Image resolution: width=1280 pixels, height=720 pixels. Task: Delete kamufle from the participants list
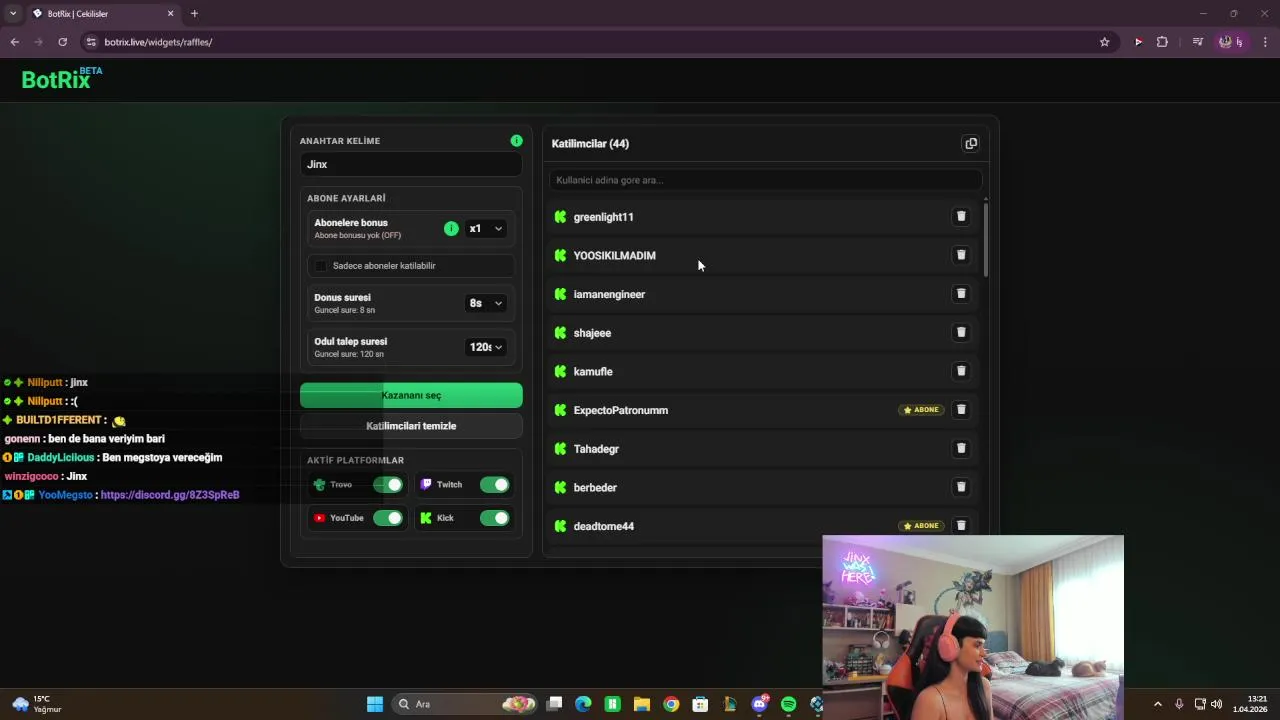click(x=961, y=371)
